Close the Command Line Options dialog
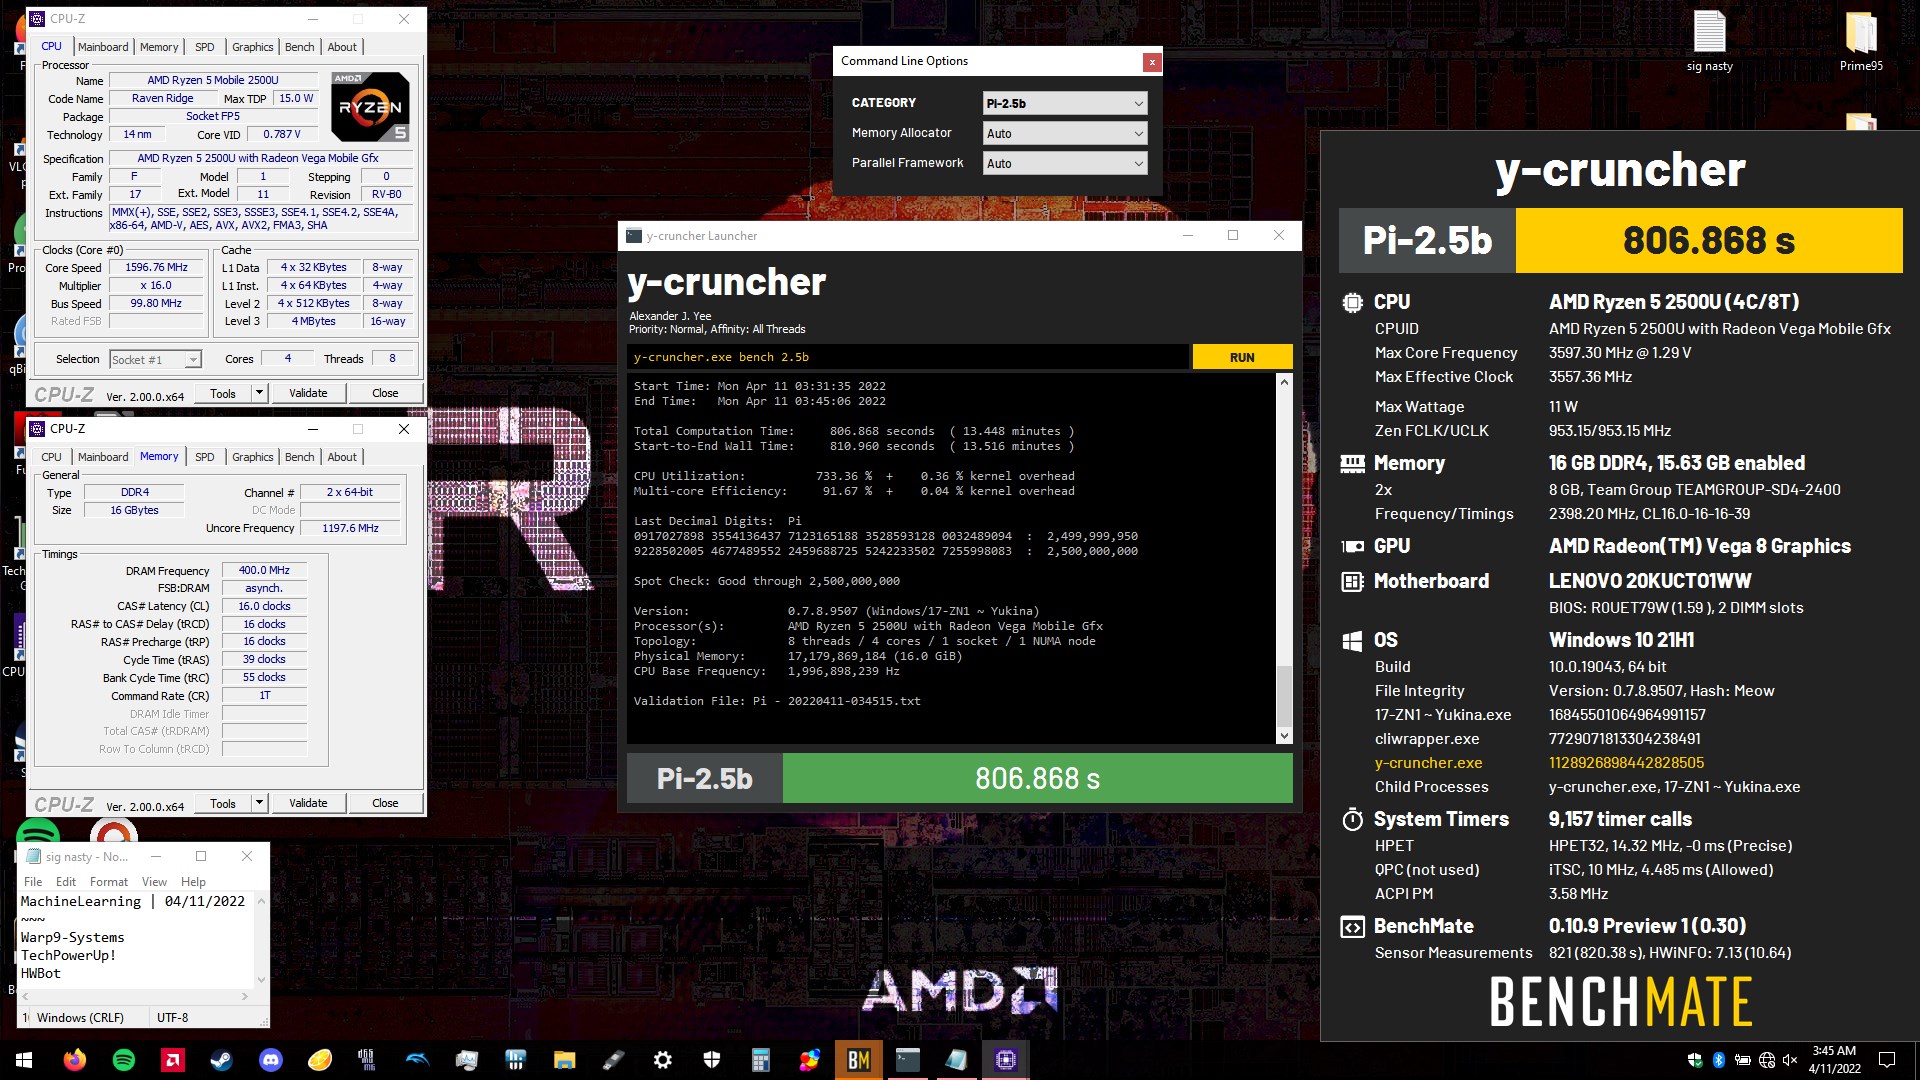The width and height of the screenshot is (1920, 1080). click(1152, 62)
